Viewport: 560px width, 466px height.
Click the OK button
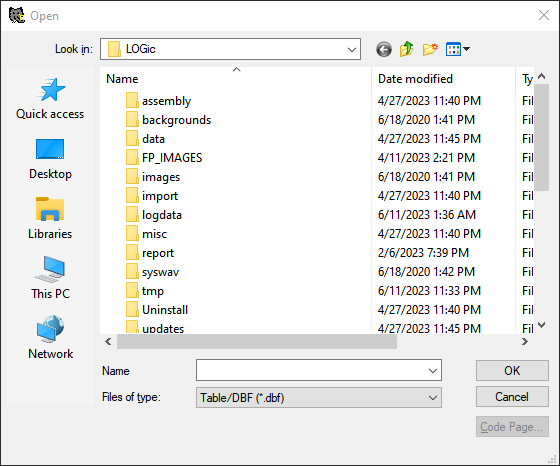click(512, 371)
